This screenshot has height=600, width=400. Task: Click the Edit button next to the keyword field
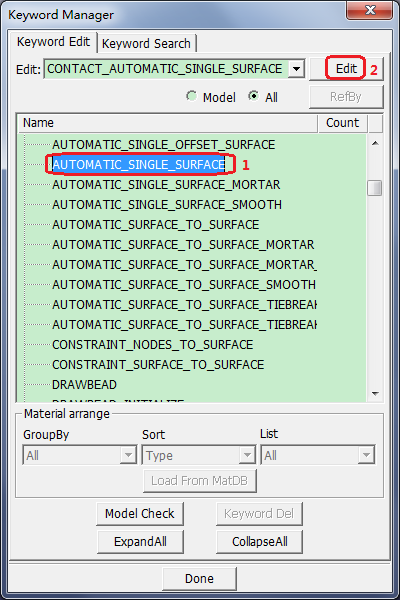tap(346, 69)
